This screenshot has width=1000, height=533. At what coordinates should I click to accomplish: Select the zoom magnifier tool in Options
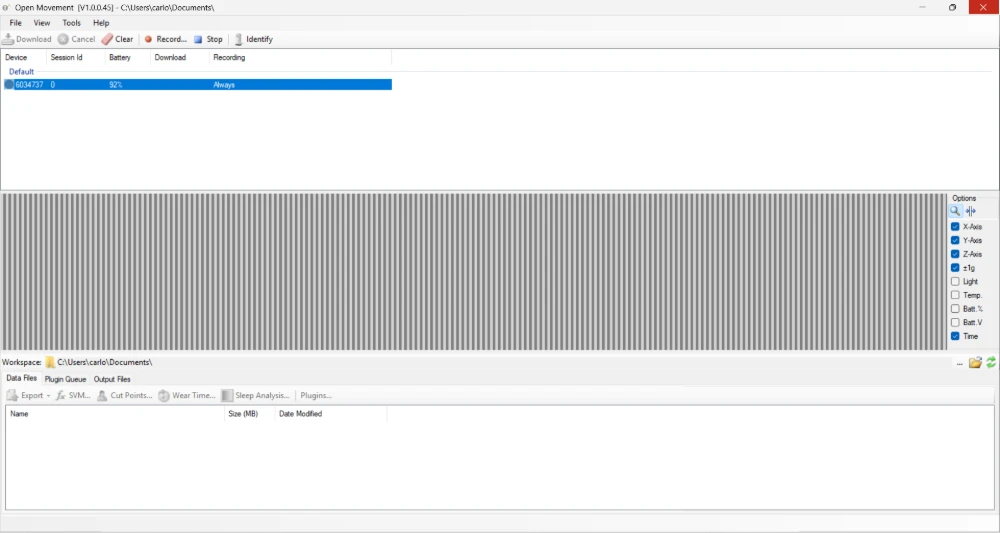955,210
